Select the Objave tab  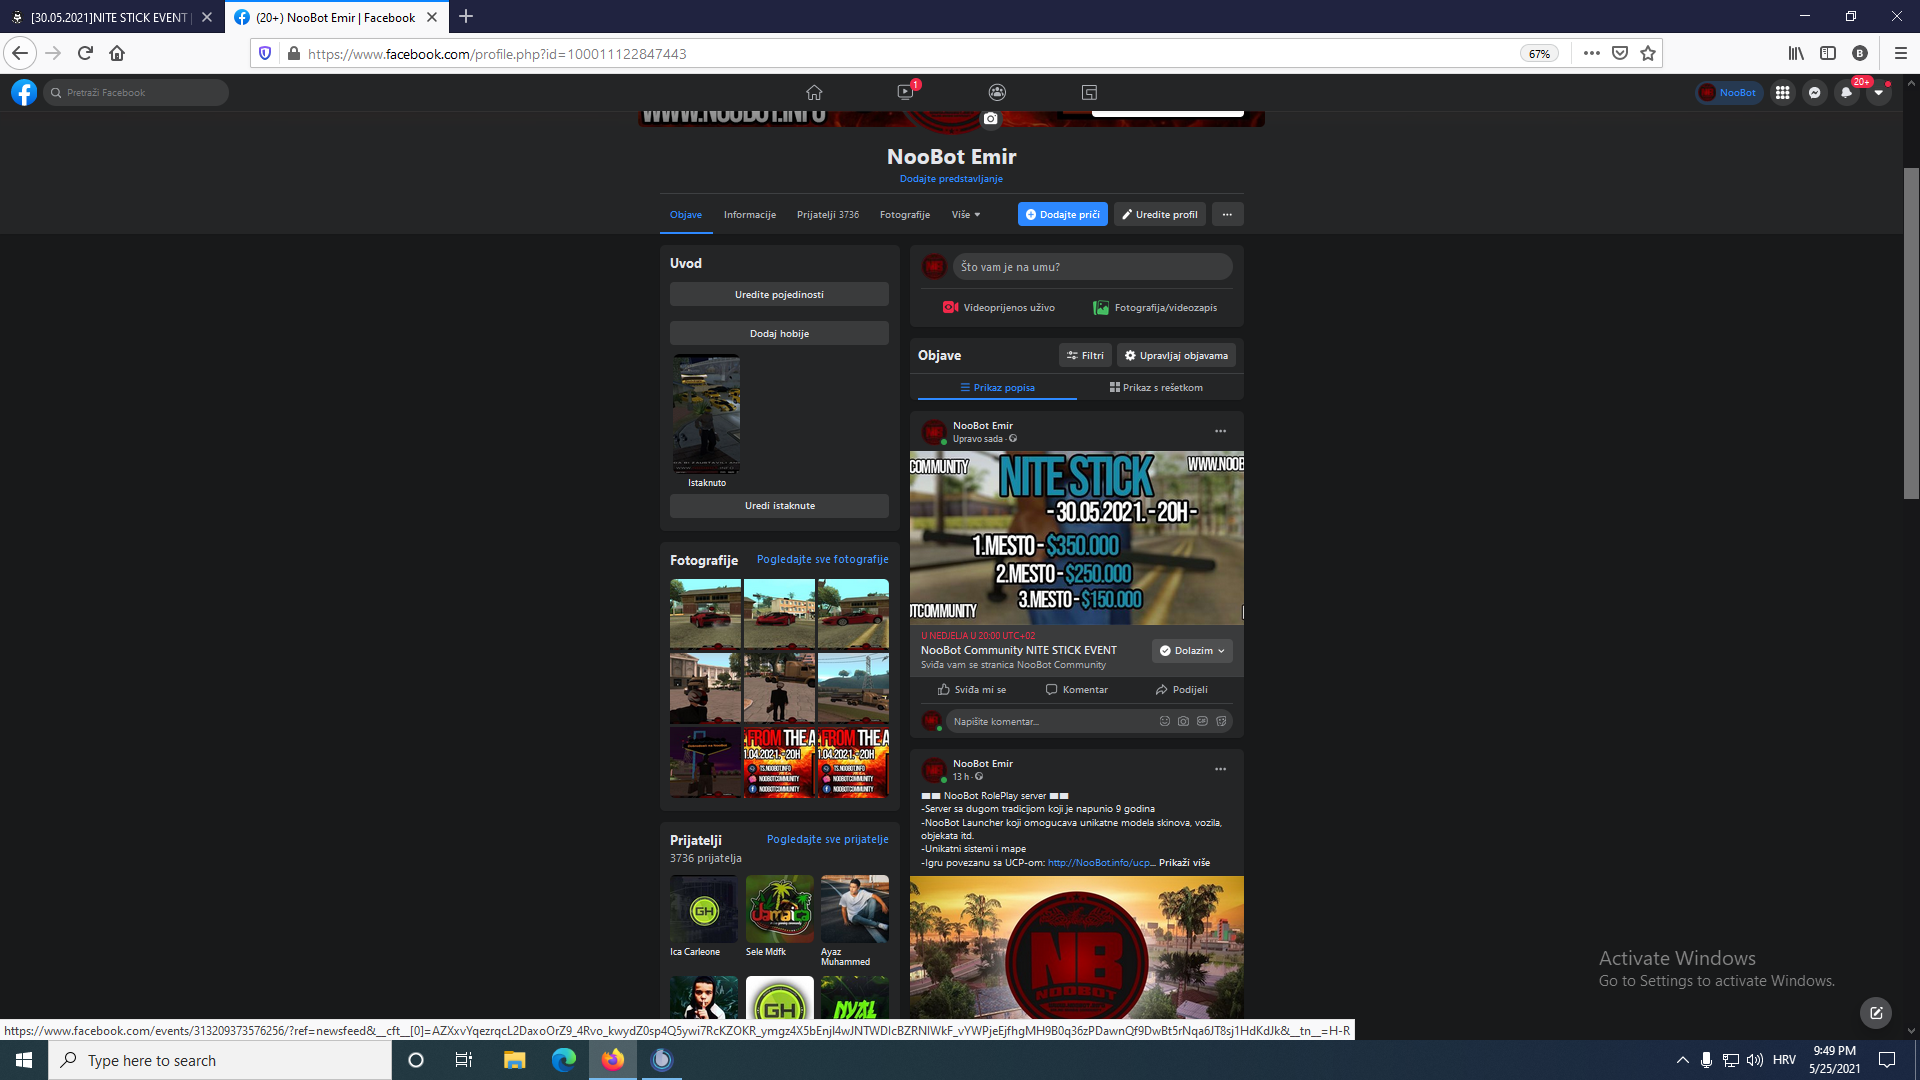coord(686,215)
